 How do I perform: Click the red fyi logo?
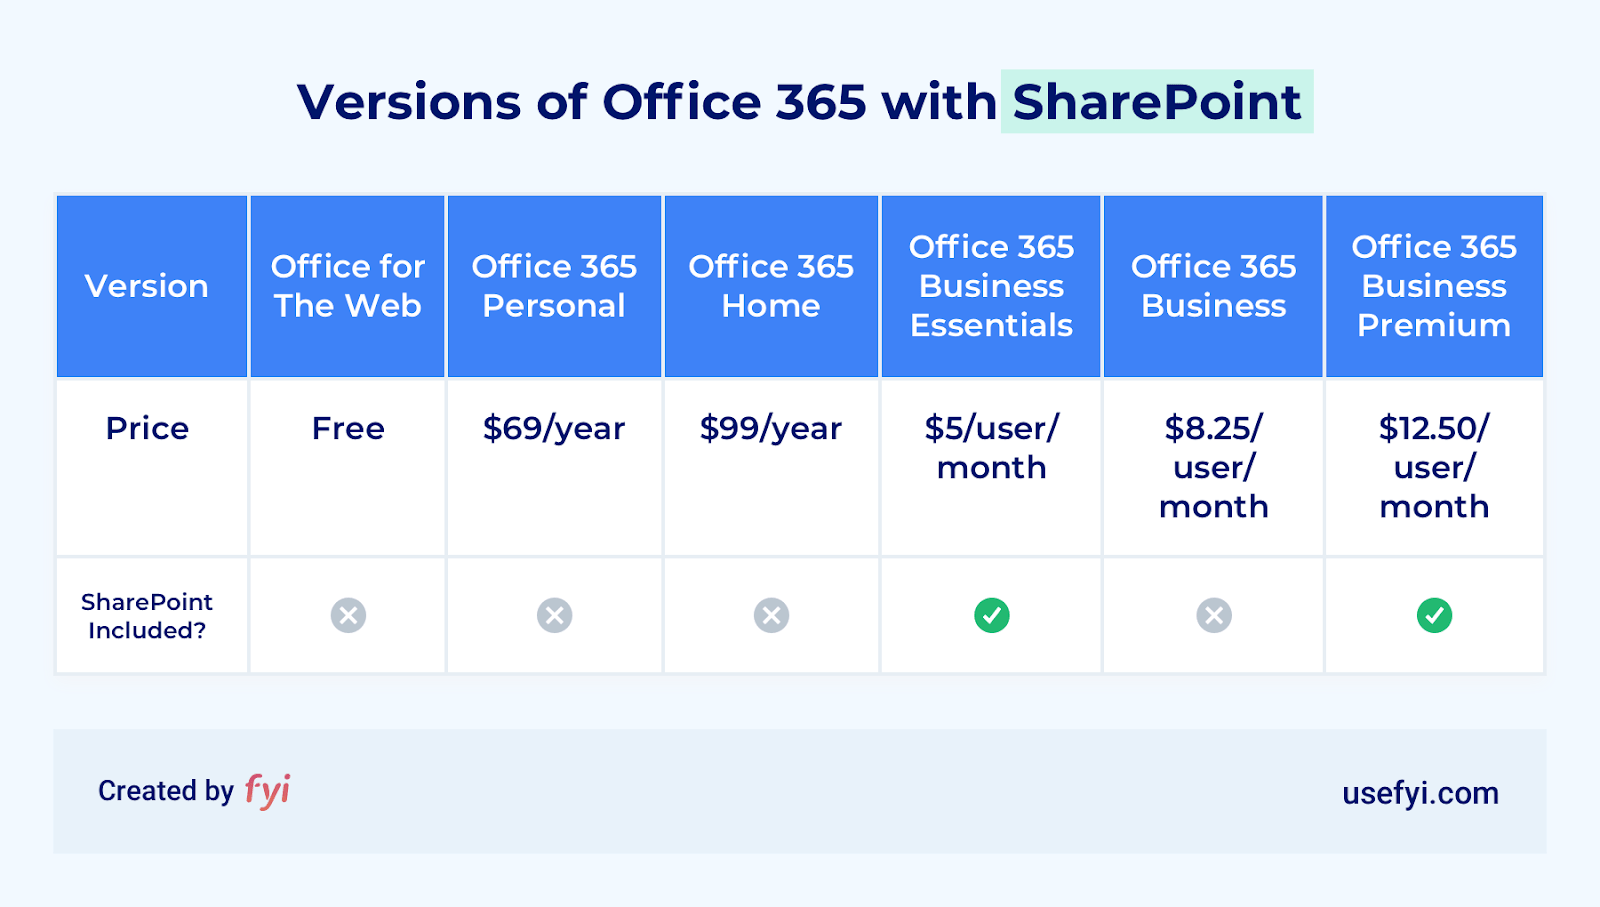point(267,790)
